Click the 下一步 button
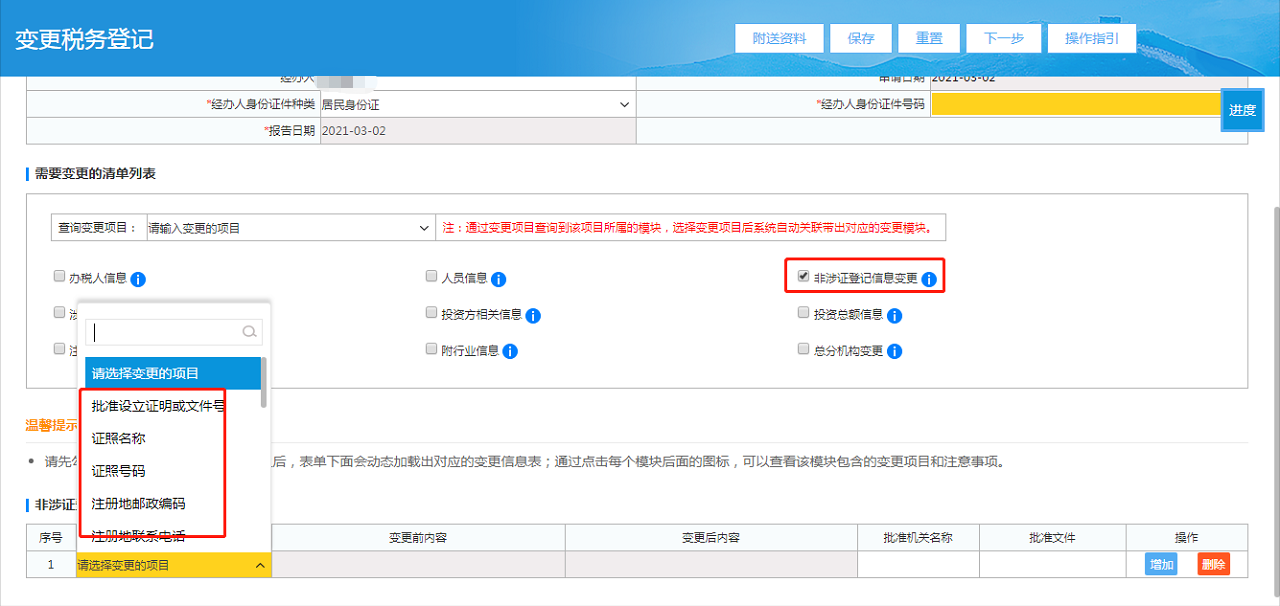 (x=1003, y=38)
